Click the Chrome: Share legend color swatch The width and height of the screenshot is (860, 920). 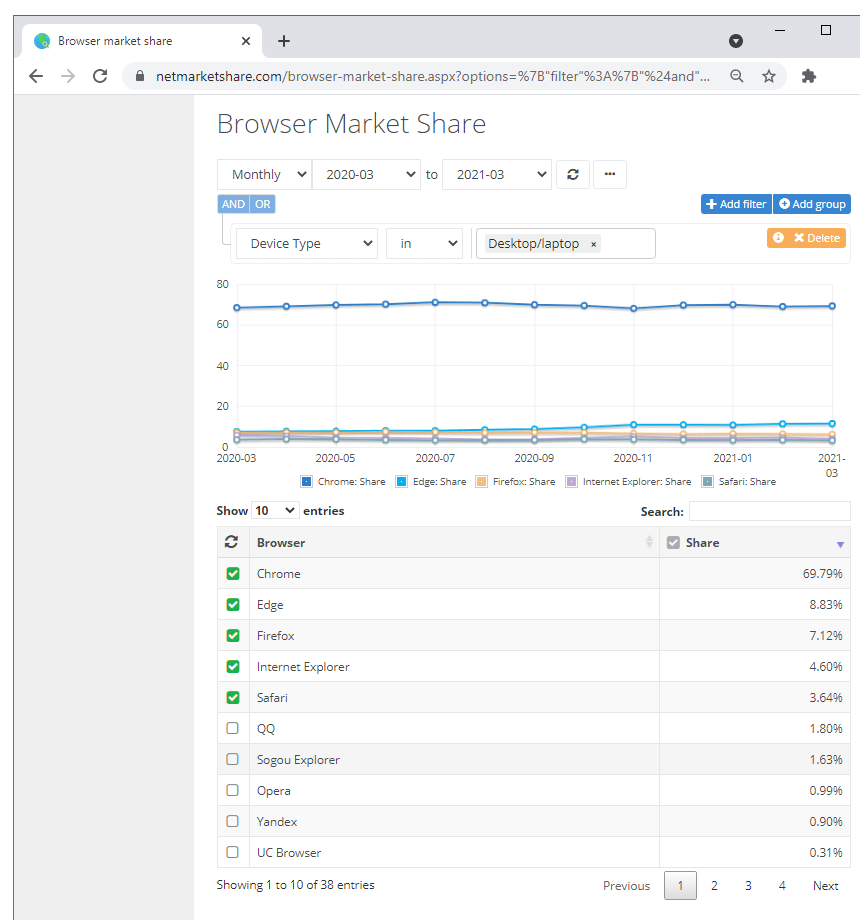pos(305,481)
